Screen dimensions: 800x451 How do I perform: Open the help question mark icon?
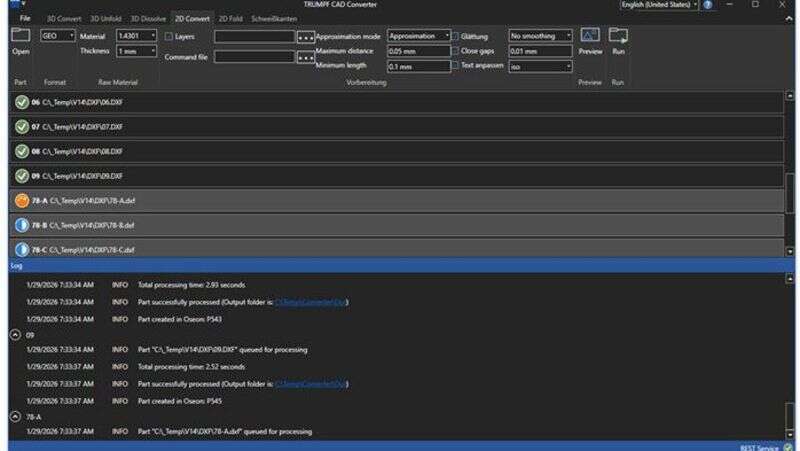(709, 5)
